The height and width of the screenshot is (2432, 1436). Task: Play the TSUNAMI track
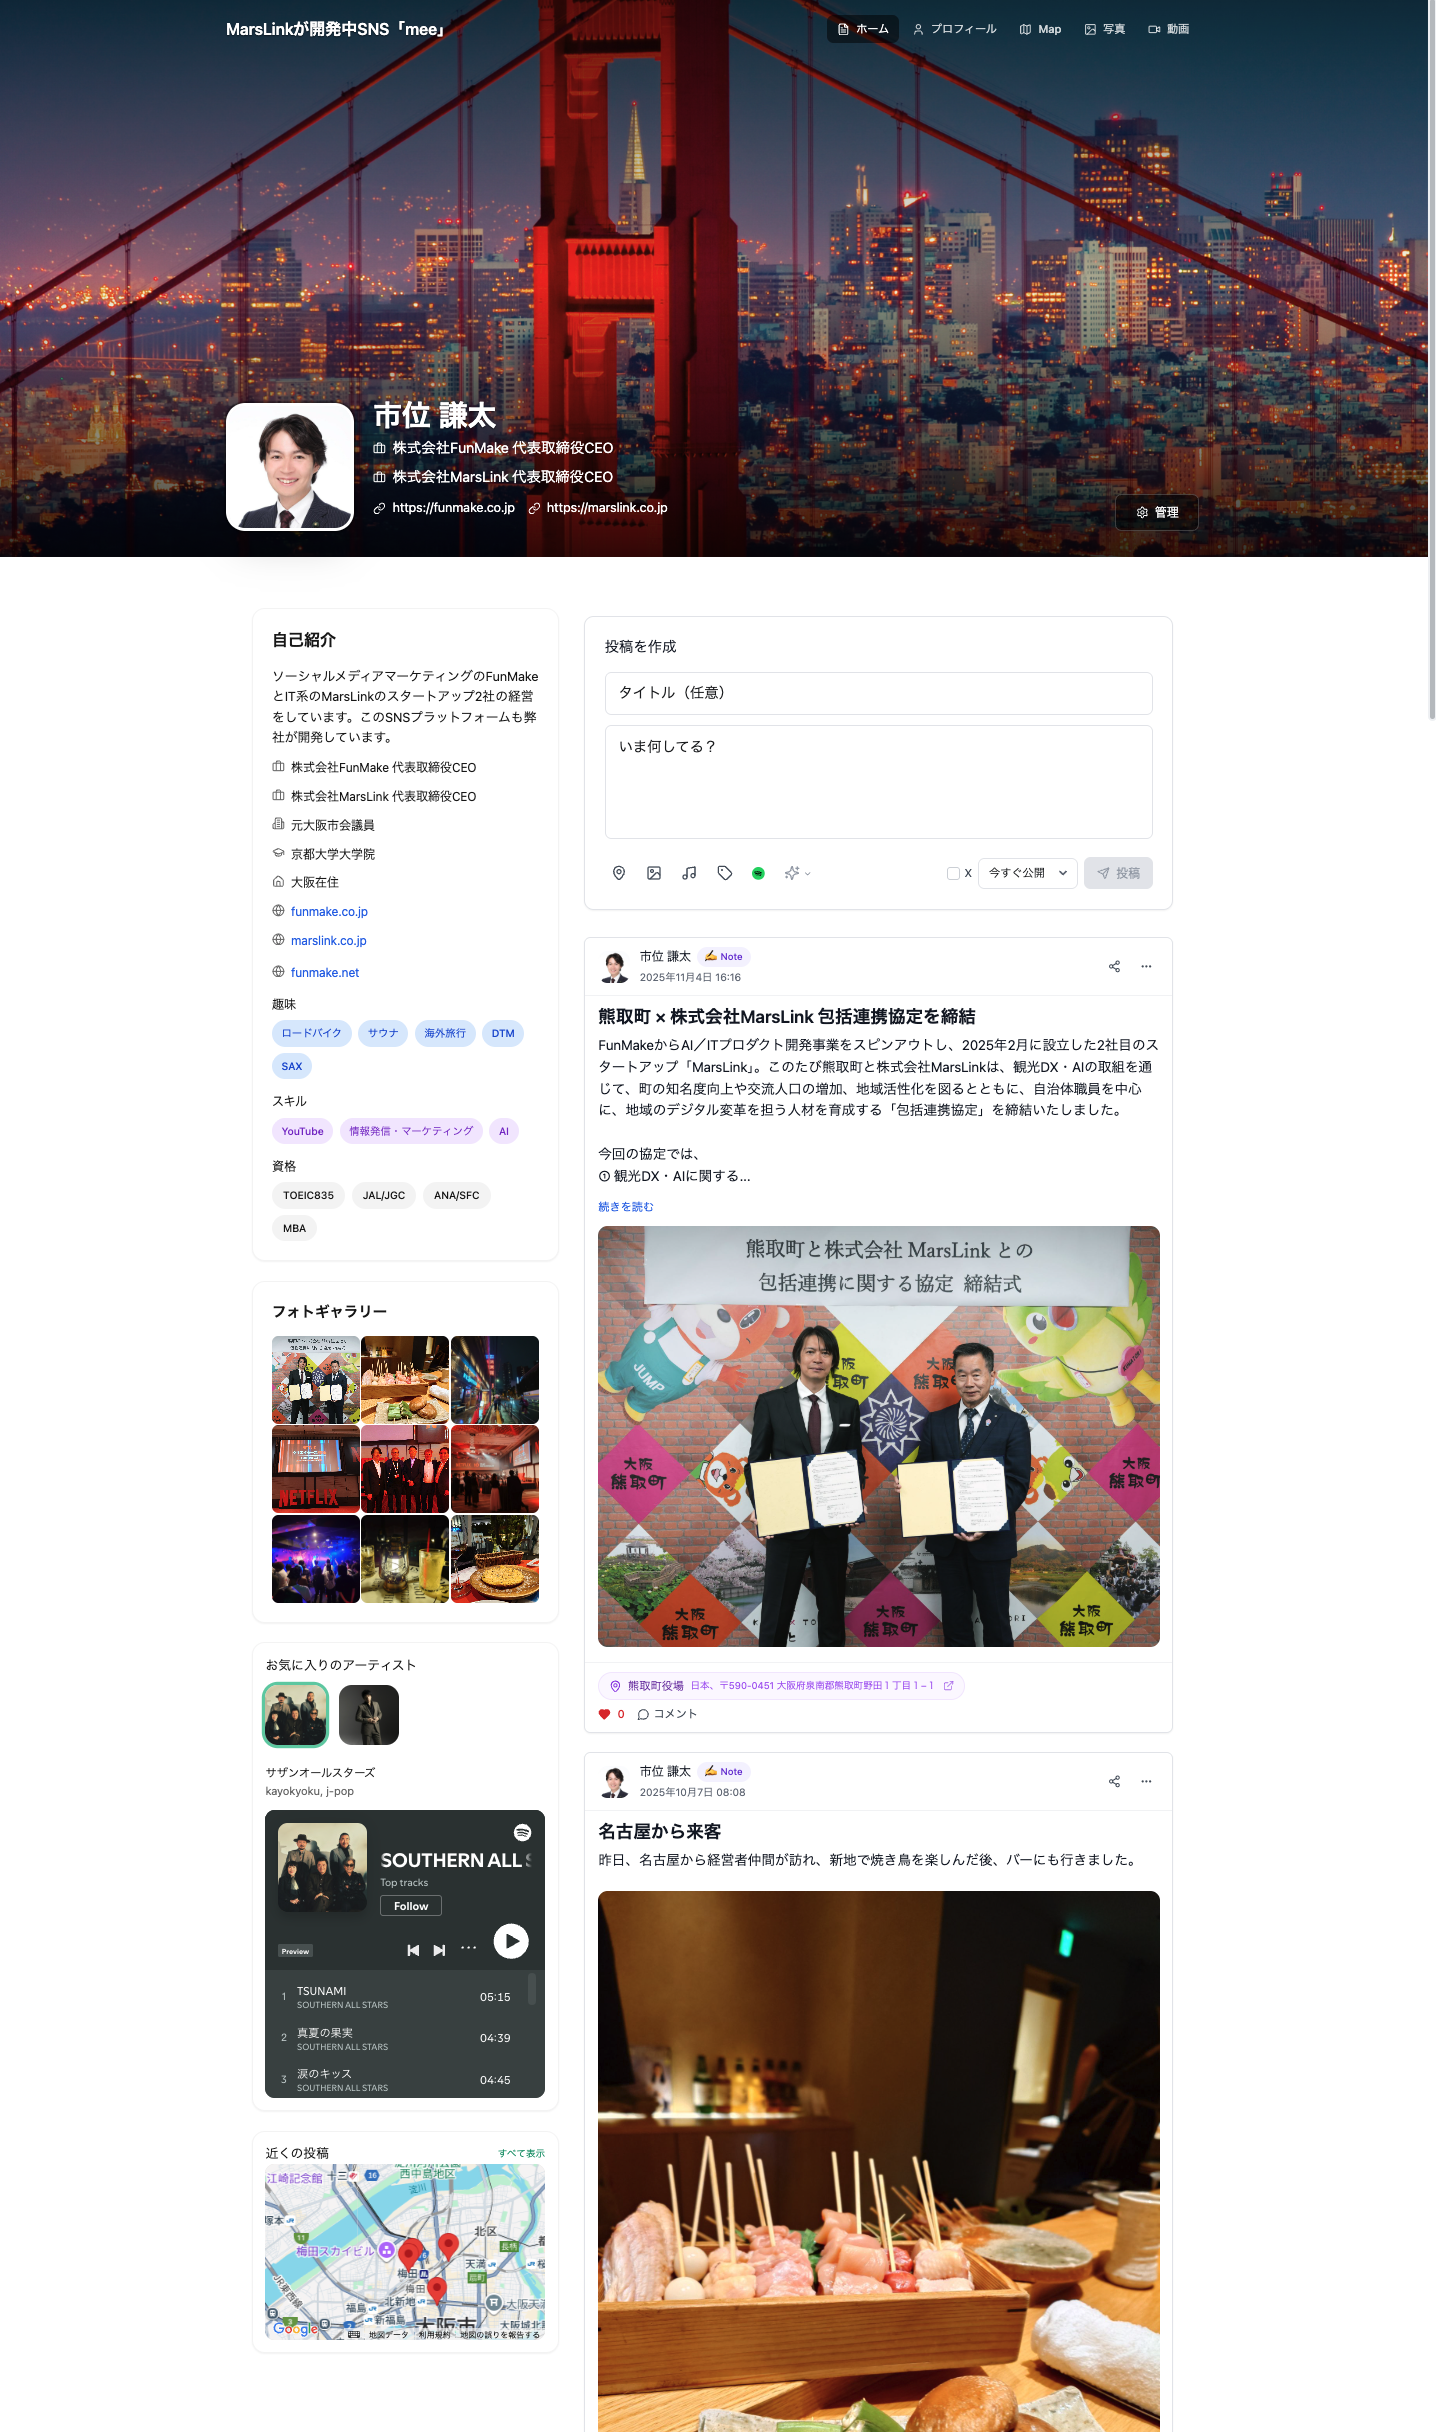pyautogui.click(x=398, y=1997)
